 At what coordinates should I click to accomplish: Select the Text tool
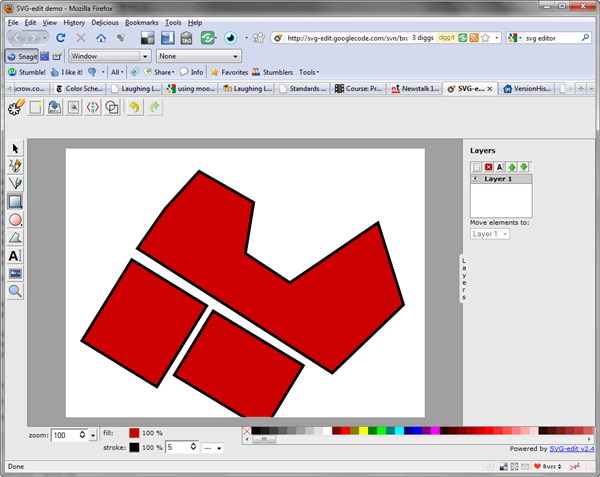point(15,256)
